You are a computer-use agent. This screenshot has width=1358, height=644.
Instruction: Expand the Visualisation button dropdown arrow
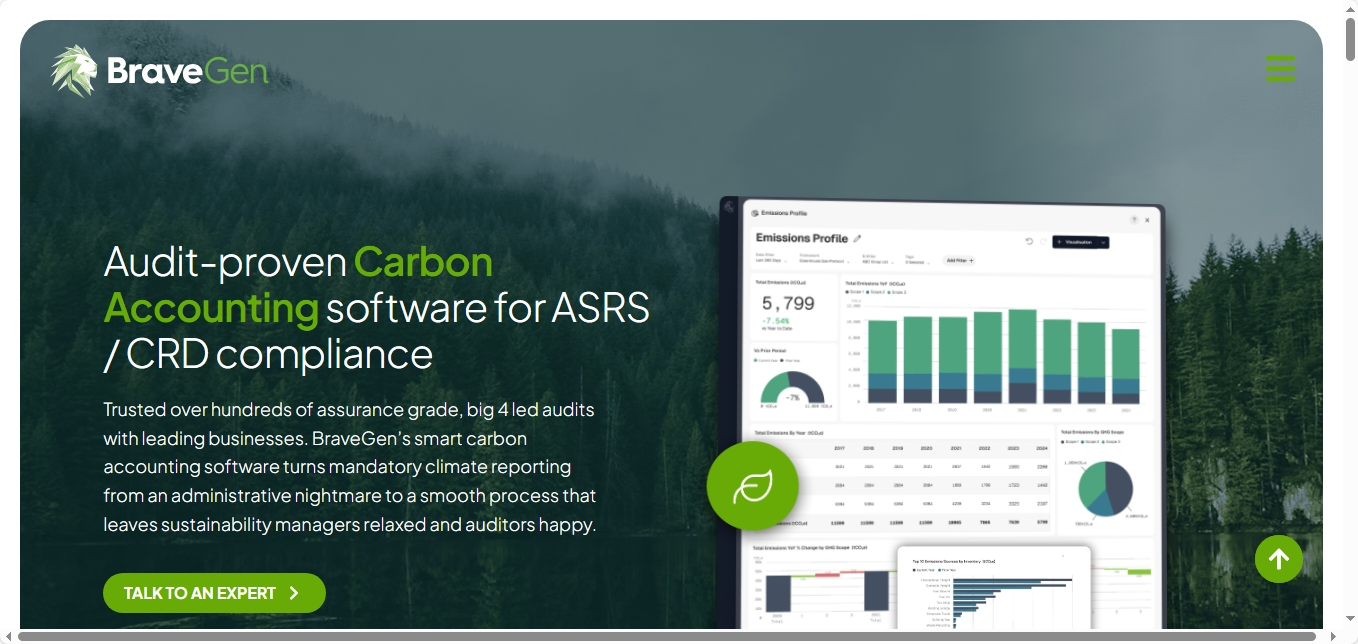[x=1103, y=242]
